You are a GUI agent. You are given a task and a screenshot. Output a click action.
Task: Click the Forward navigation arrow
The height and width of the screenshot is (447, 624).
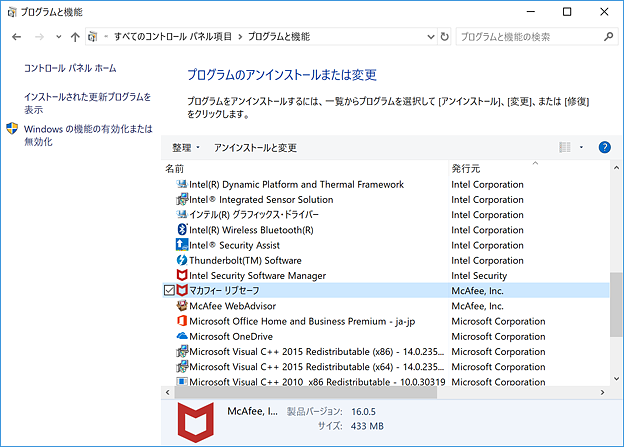click(39, 37)
